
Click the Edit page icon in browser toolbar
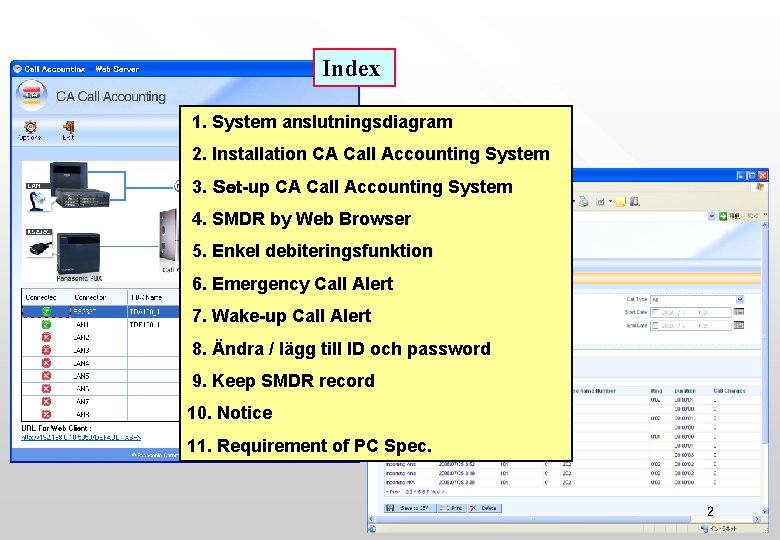pyautogui.click(x=600, y=202)
